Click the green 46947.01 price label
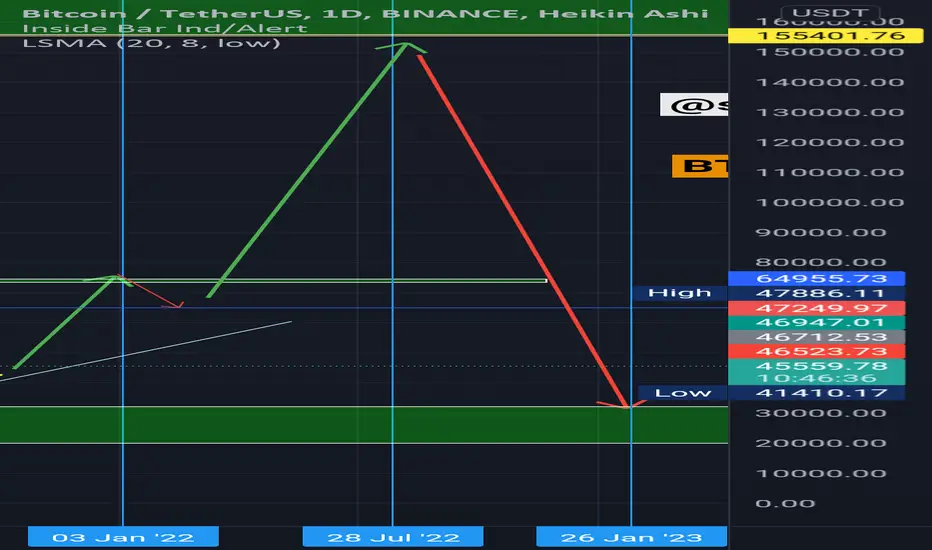Screen dimensions: 932x550 point(817,322)
